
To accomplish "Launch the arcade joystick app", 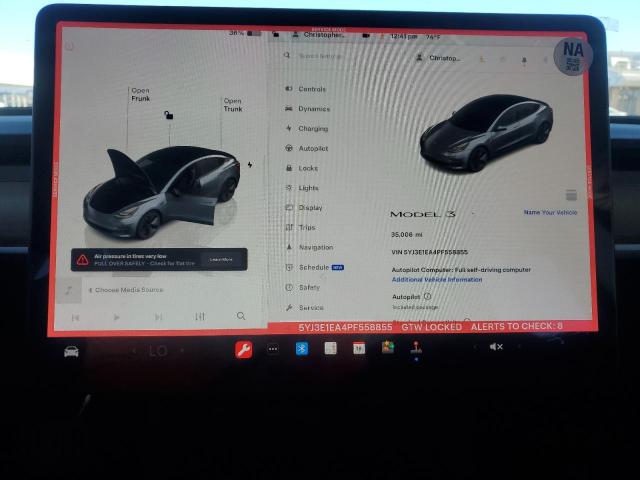I will click(416, 348).
